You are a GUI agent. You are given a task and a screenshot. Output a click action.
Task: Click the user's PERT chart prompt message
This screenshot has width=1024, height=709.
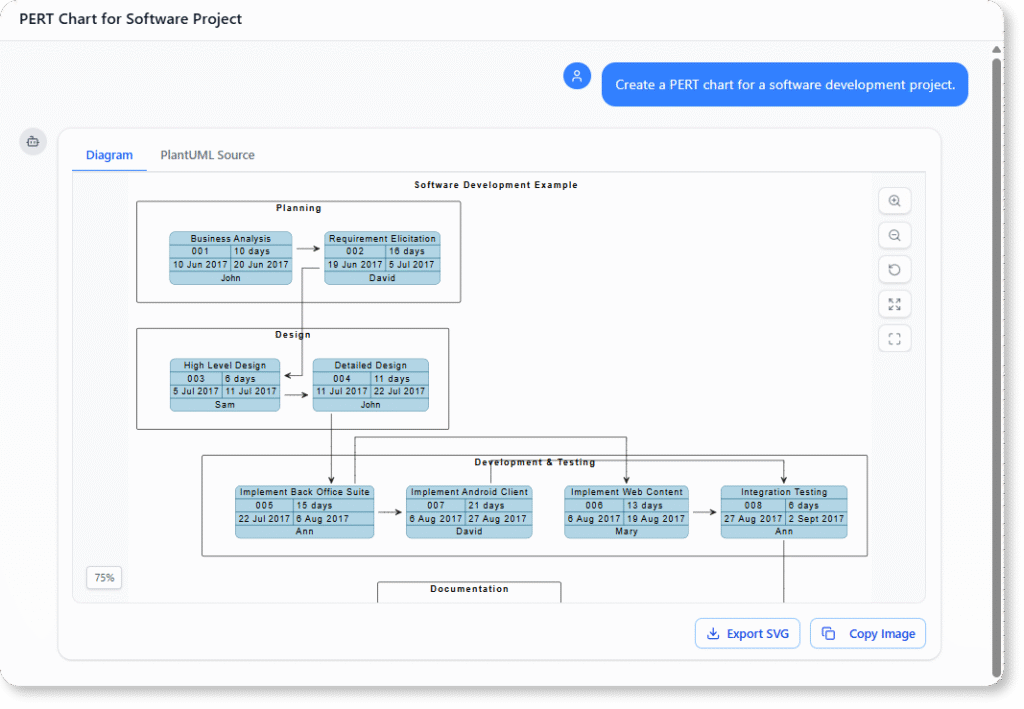[784, 85]
